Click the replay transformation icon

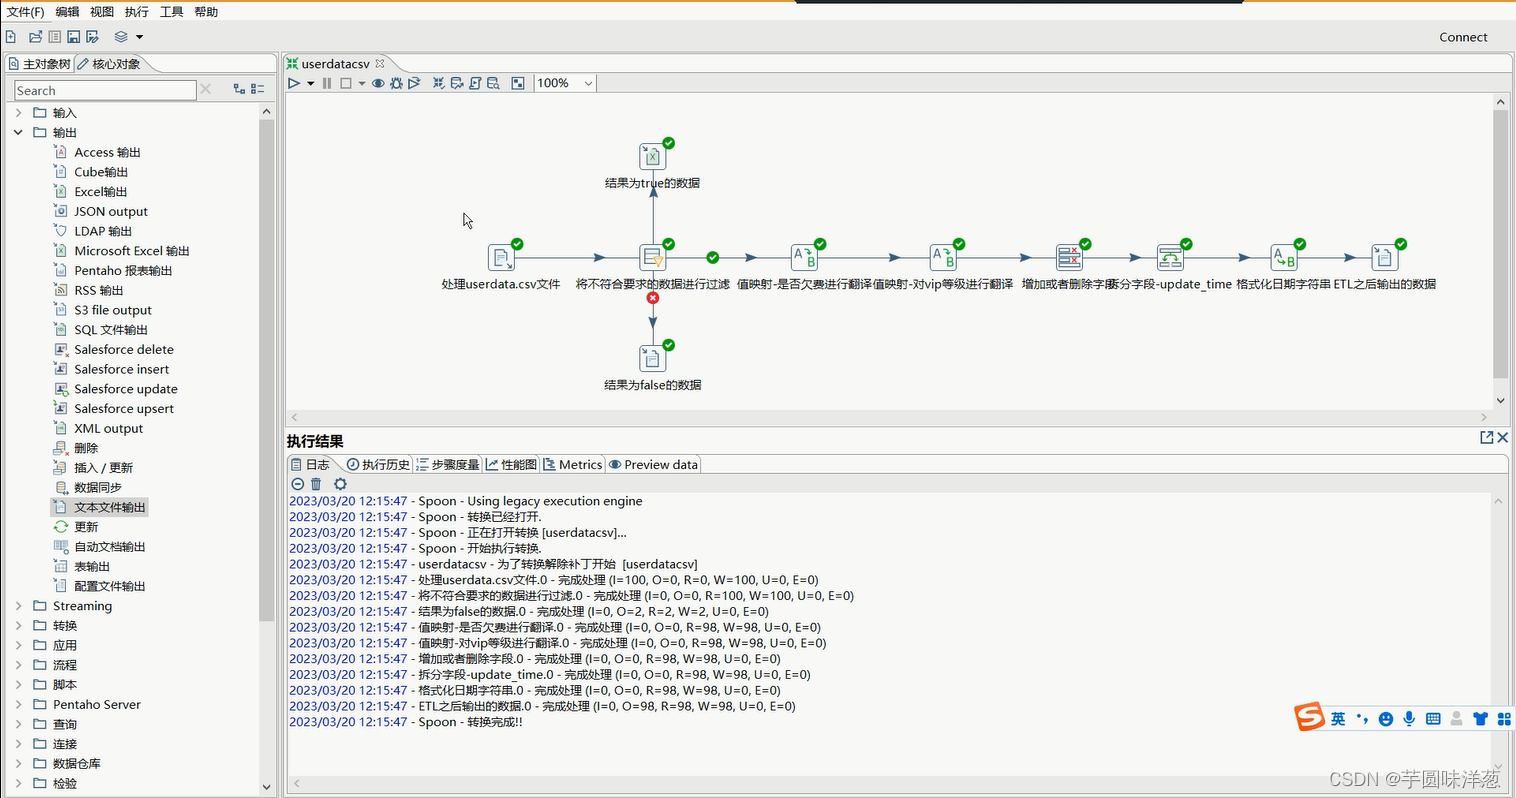[414, 83]
